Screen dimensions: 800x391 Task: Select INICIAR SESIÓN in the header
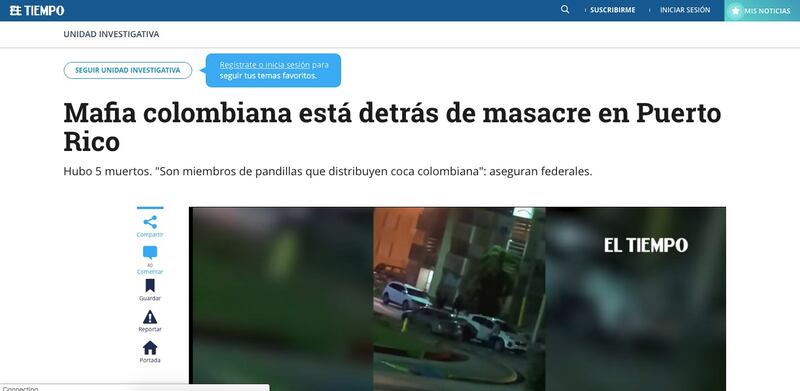pyautogui.click(x=685, y=10)
